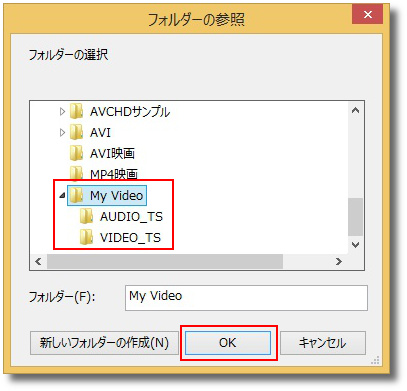Click the OK button
407x391 pixels.
tap(228, 343)
